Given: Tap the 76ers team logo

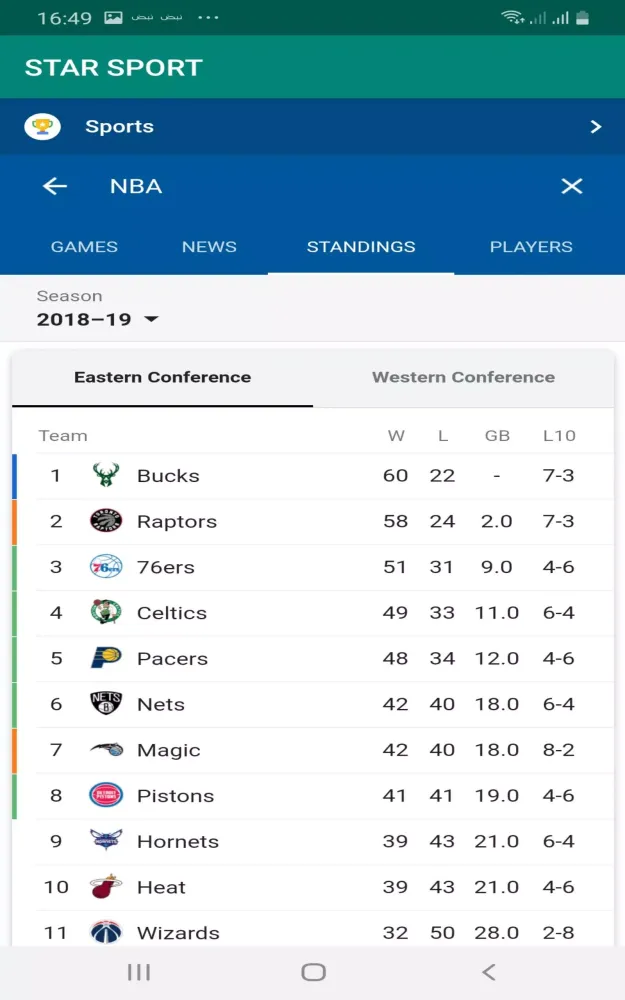Looking at the screenshot, I should click(x=105, y=567).
